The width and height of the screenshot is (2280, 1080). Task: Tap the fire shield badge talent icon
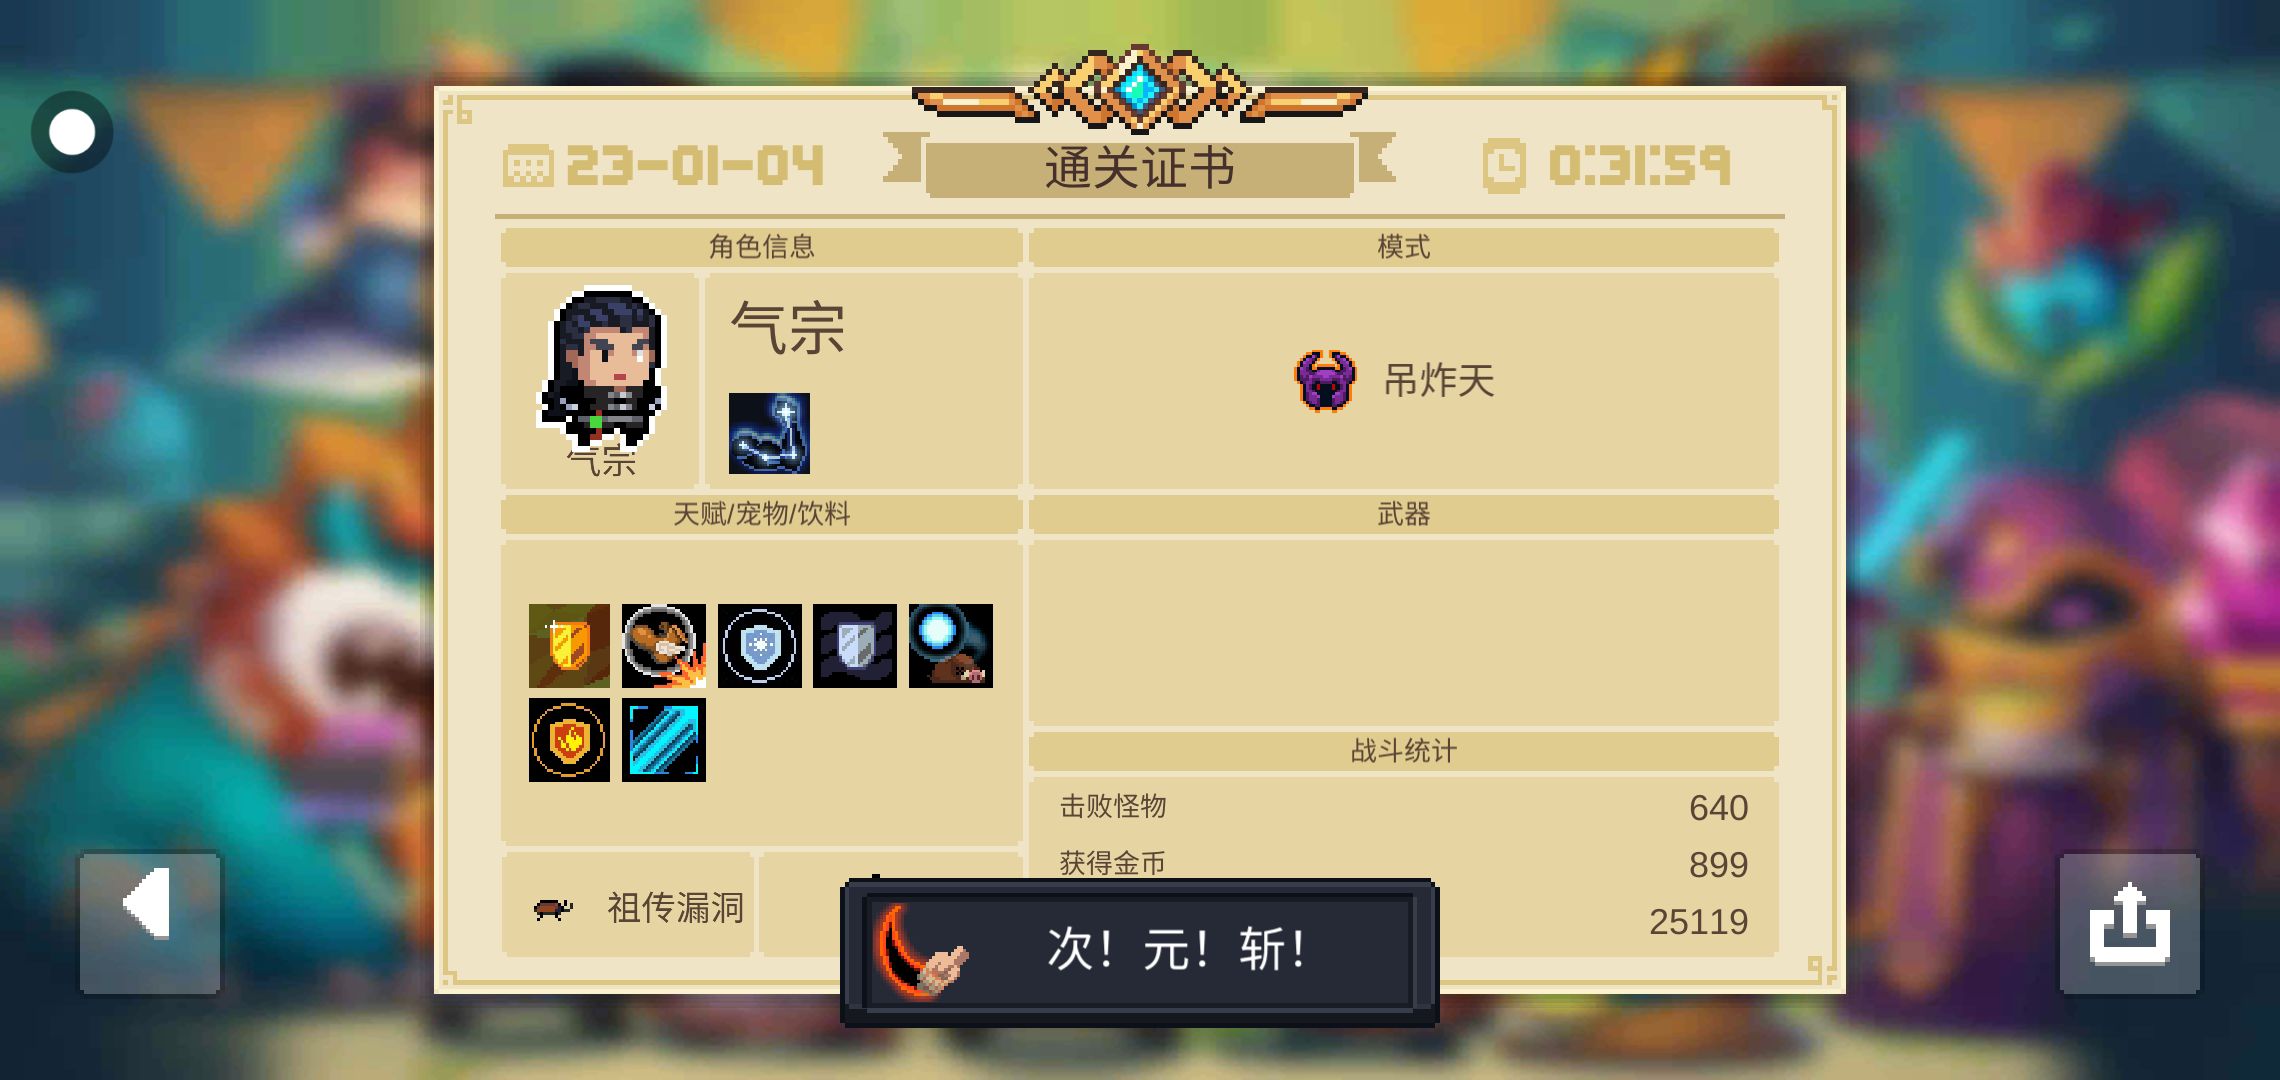click(x=569, y=740)
